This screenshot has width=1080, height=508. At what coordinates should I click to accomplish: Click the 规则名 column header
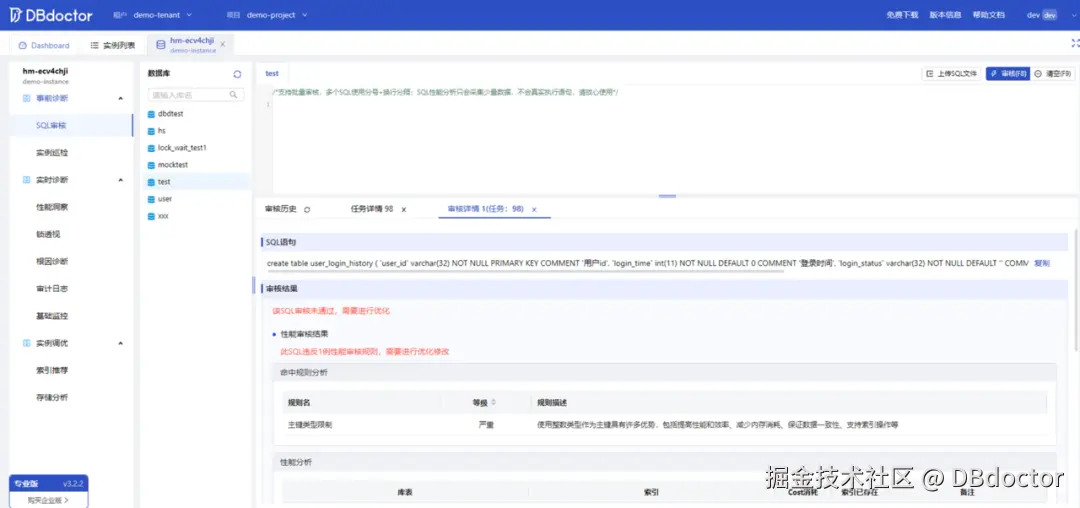pyautogui.click(x=299, y=402)
